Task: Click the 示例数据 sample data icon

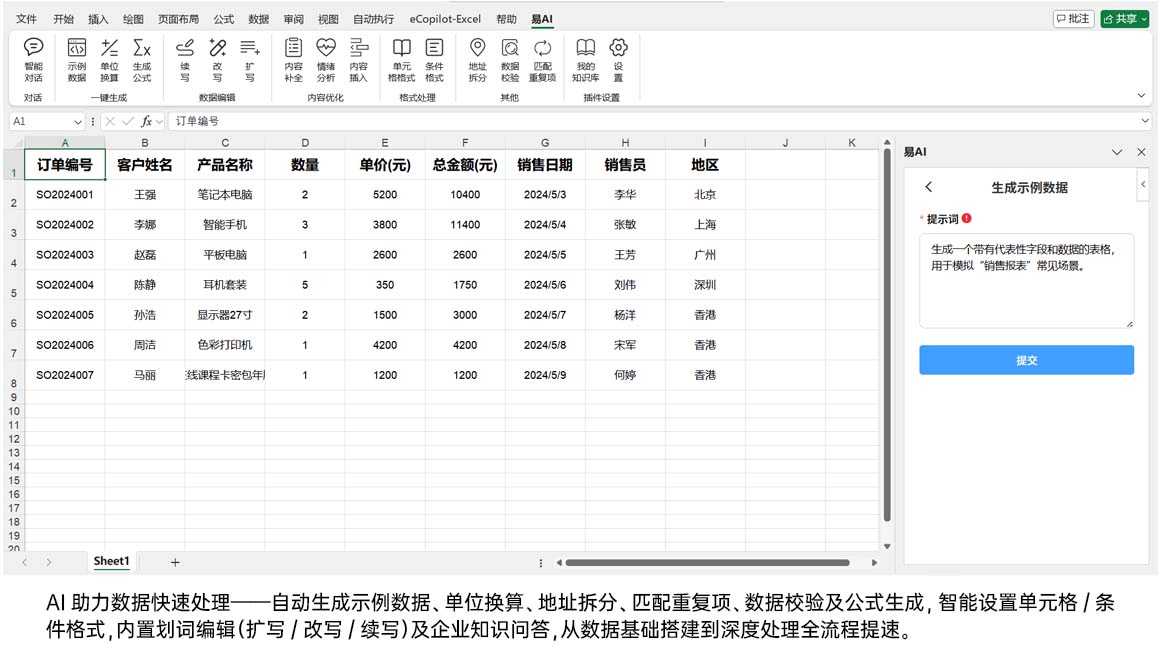Action: [x=77, y=60]
